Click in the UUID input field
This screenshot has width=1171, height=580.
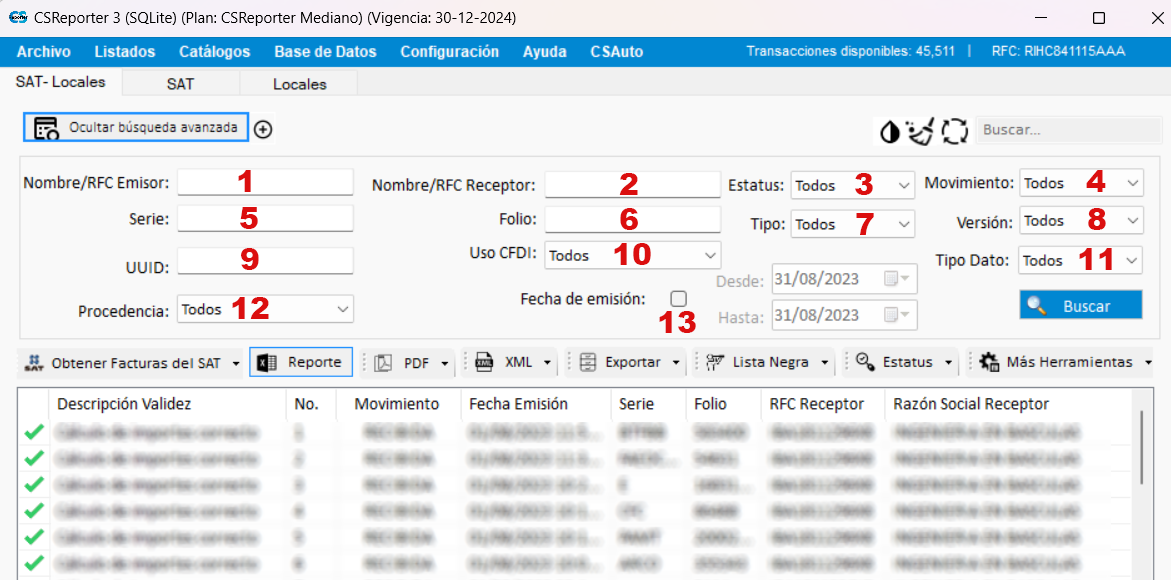pos(265,261)
